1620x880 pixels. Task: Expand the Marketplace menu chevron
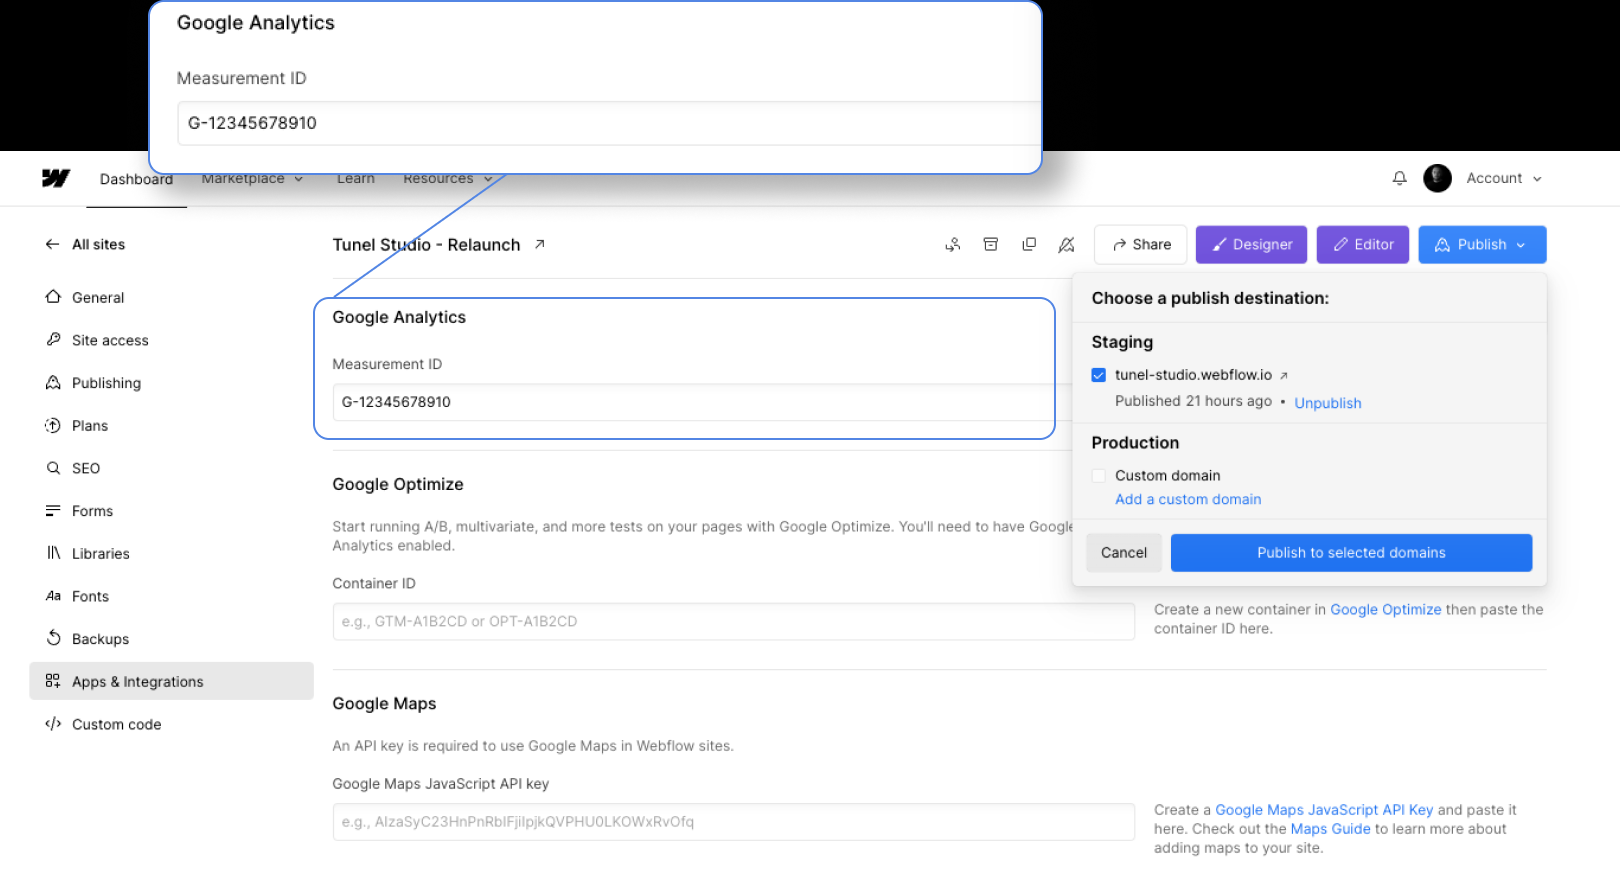pos(299,179)
